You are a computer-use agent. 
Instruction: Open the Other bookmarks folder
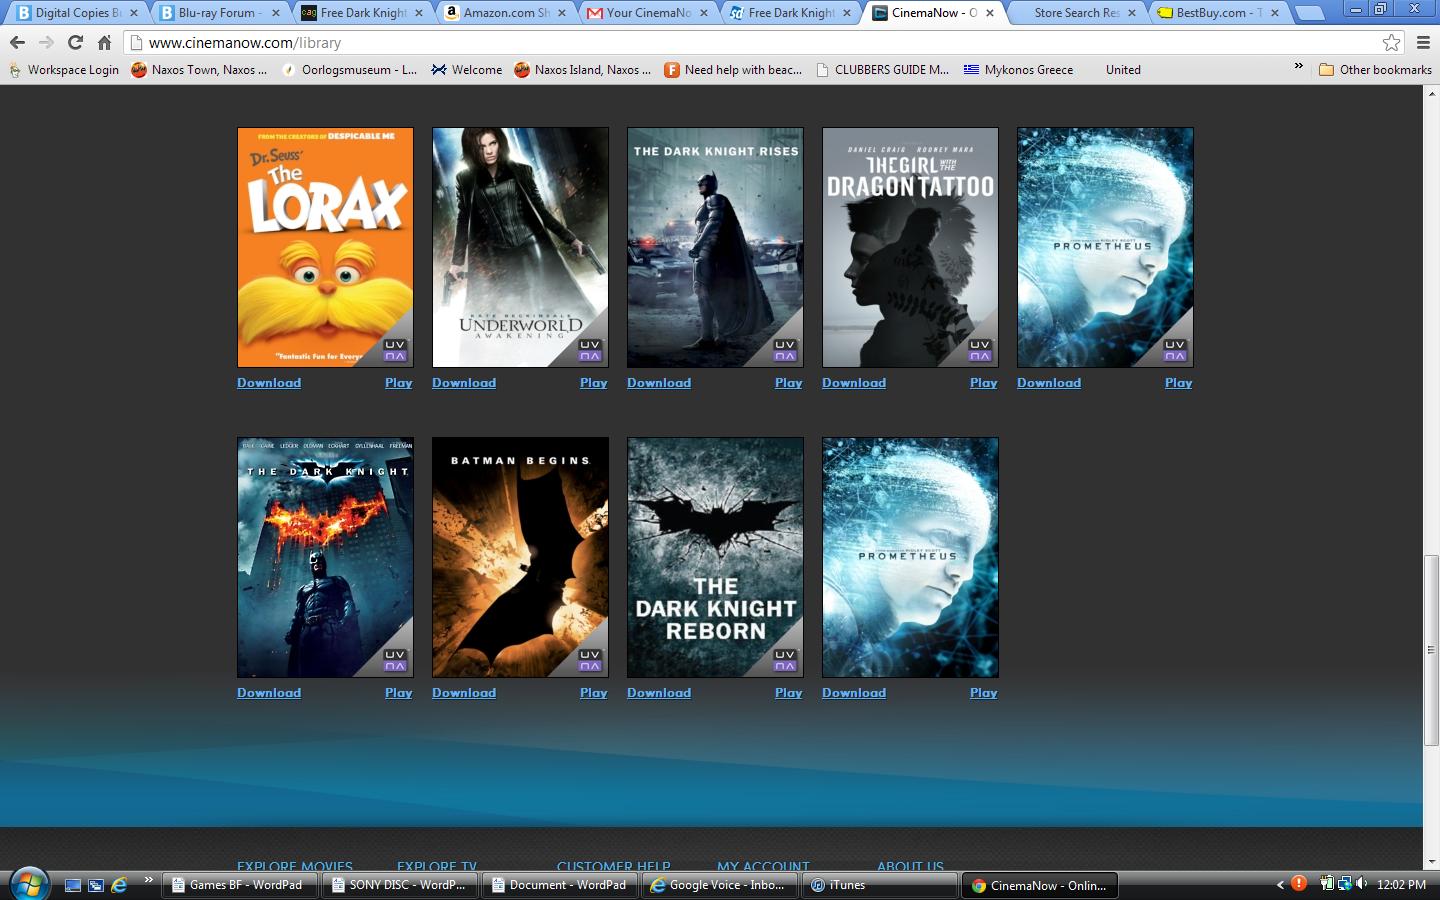tap(1375, 70)
